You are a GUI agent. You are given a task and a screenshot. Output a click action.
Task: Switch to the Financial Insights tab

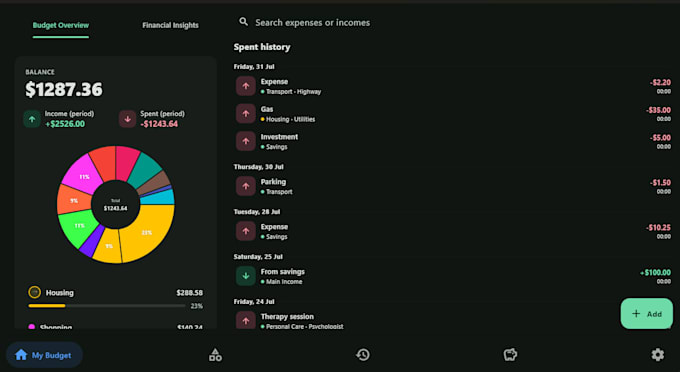click(x=170, y=25)
